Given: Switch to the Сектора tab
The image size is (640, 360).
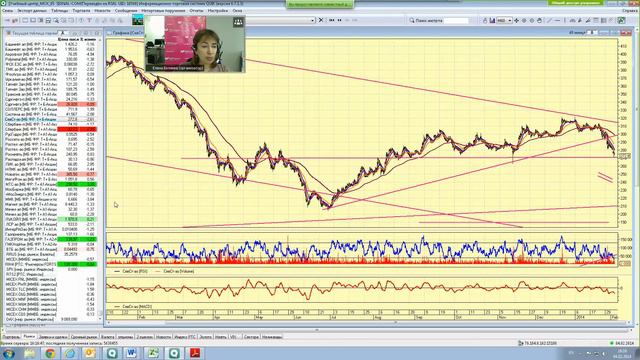Looking at the screenshot, I should tap(251, 337).
